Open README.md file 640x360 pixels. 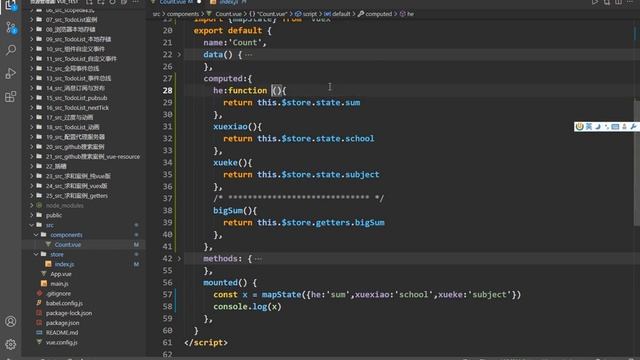(62, 333)
